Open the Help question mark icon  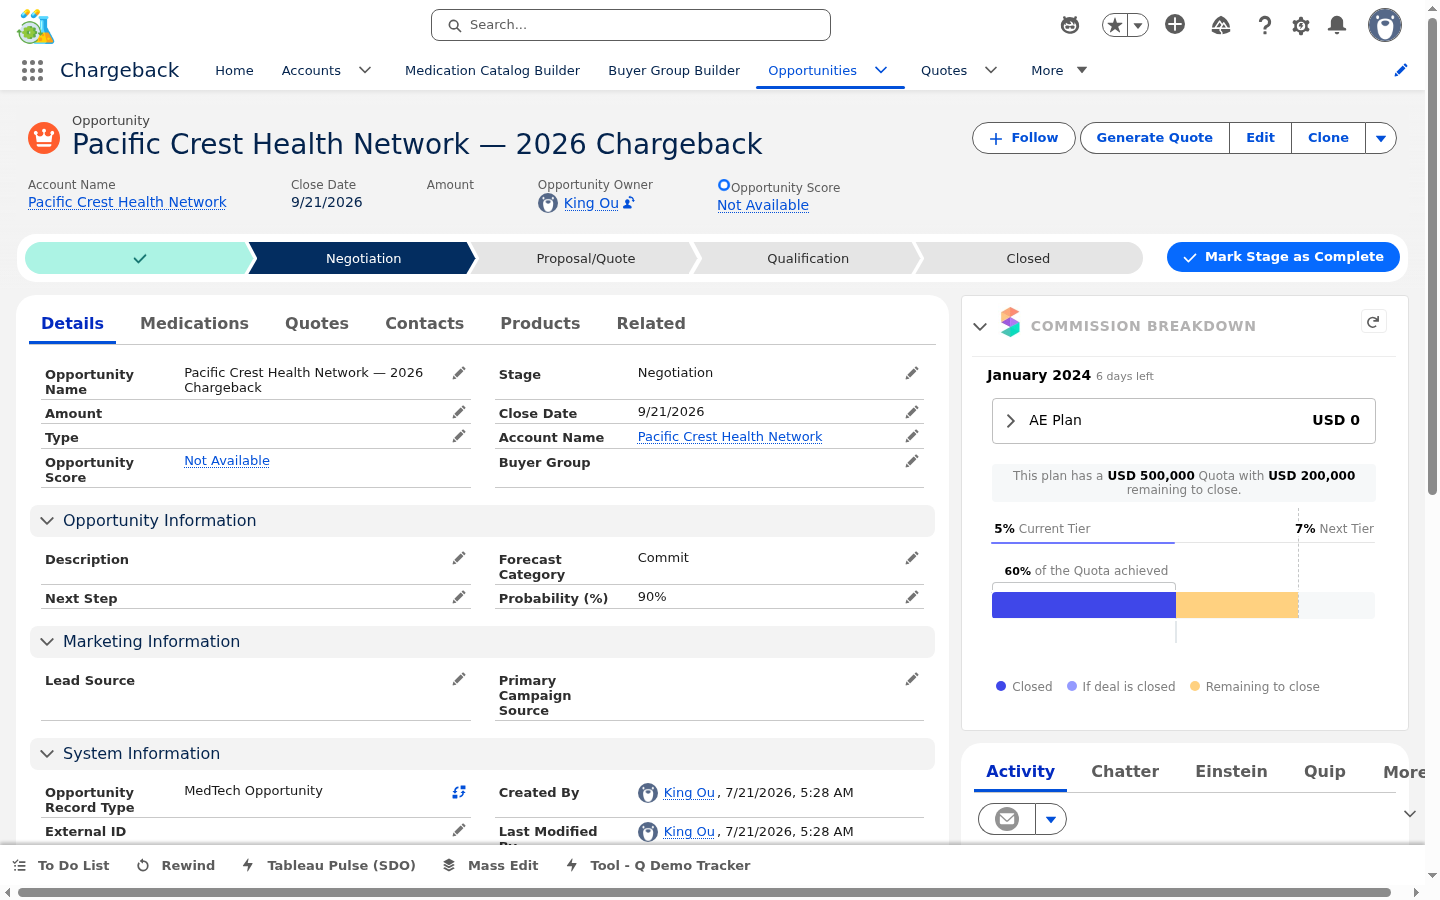click(1265, 25)
